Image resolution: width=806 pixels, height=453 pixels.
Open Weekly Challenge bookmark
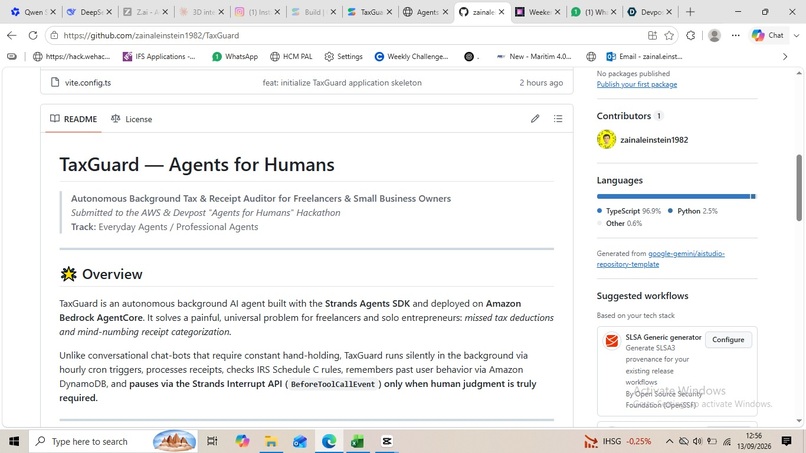[411, 57]
